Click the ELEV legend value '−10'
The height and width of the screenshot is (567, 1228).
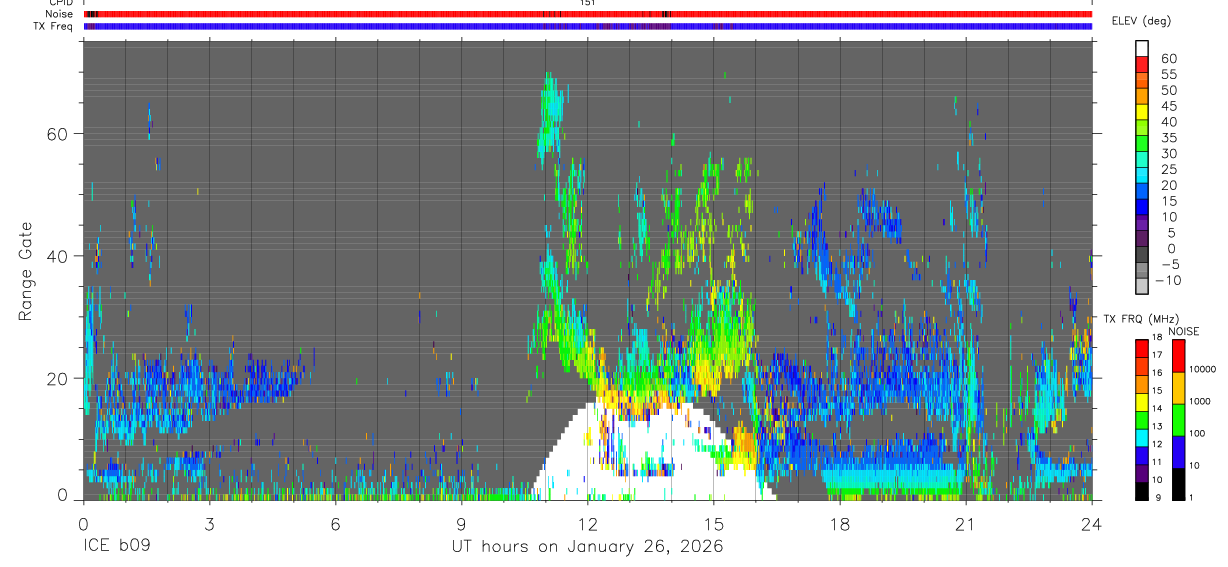click(x=1170, y=281)
